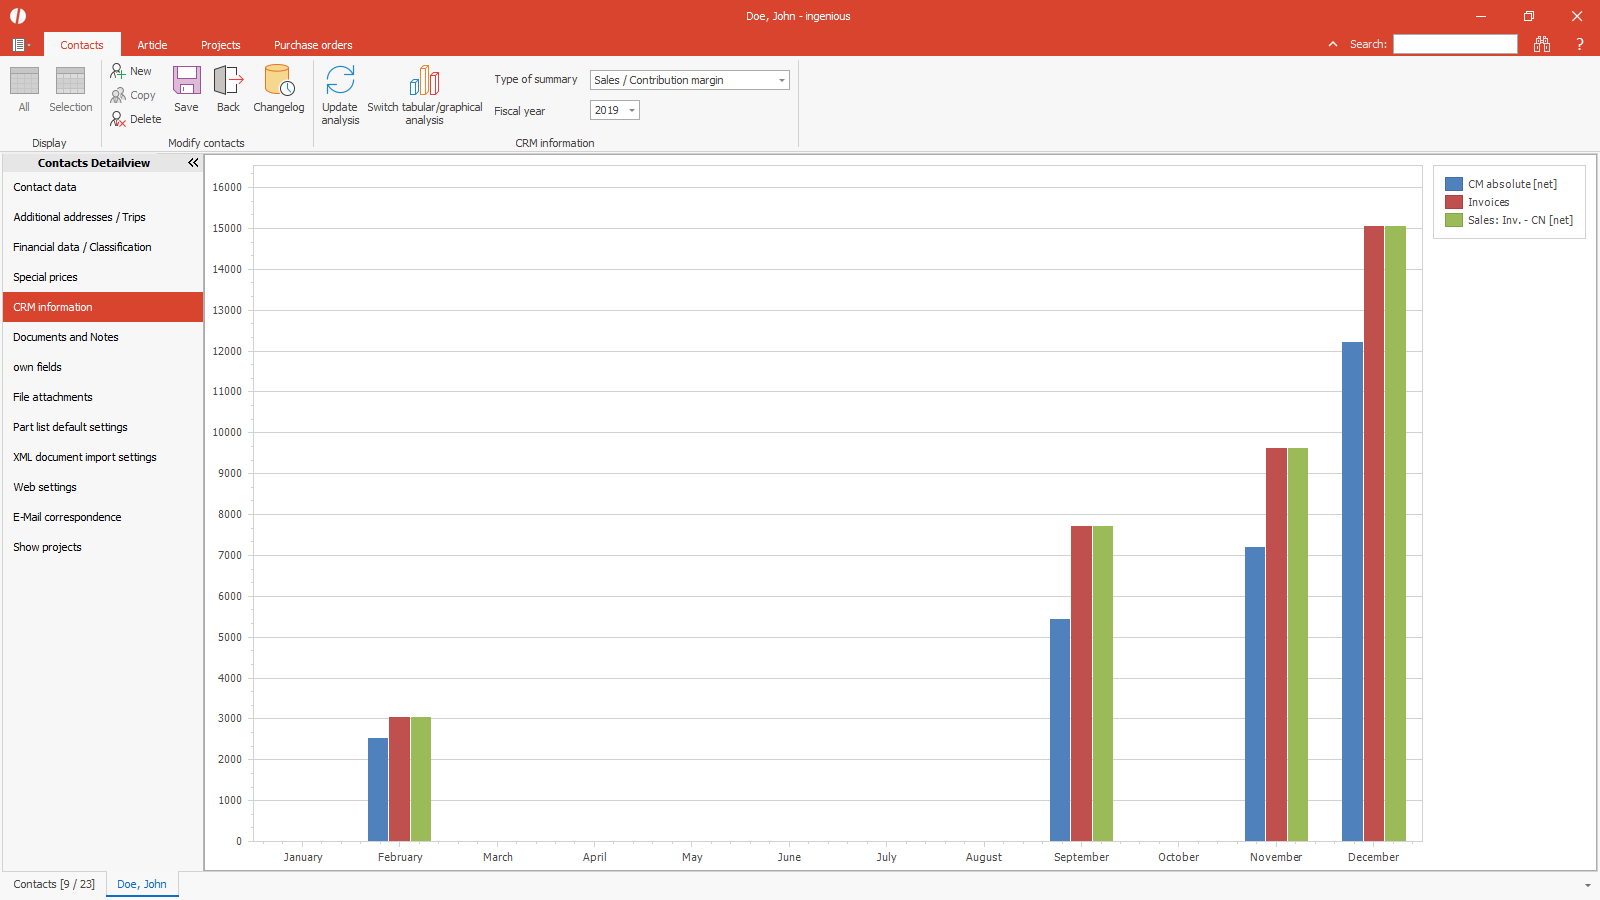Collapse the Contacts Detailview panel
The image size is (1600, 900).
coord(193,162)
